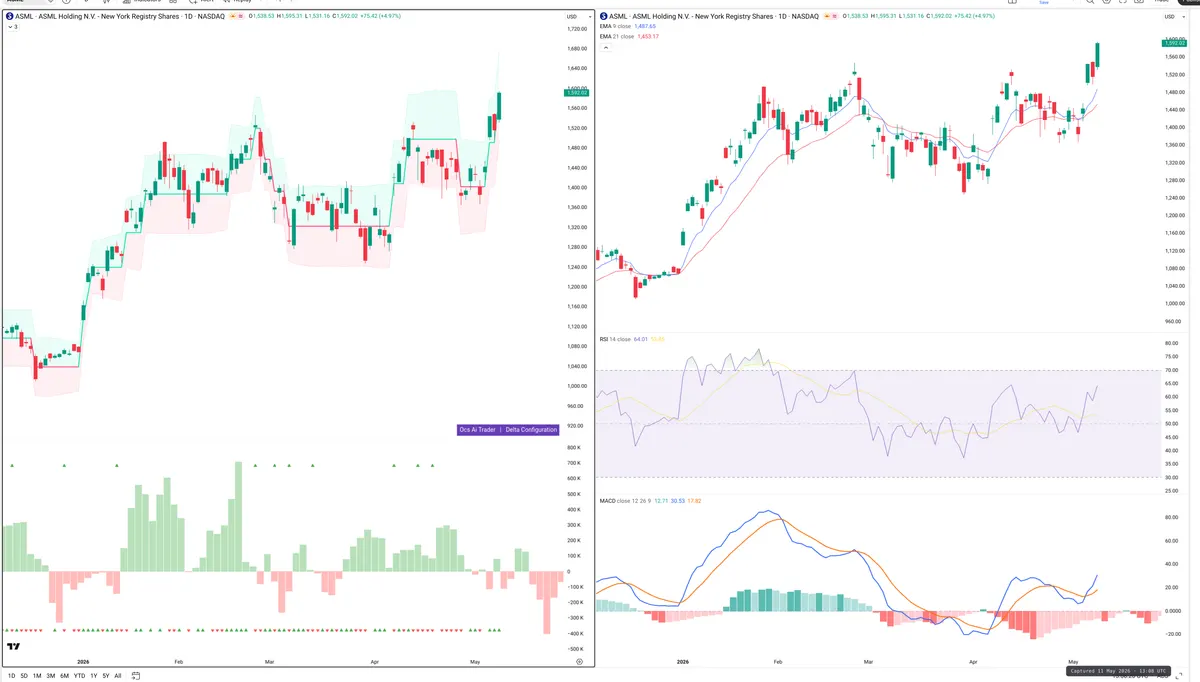This screenshot has height=682, width=1200.
Task: Click the May label on right chart time axis
Action: [1072, 662]
